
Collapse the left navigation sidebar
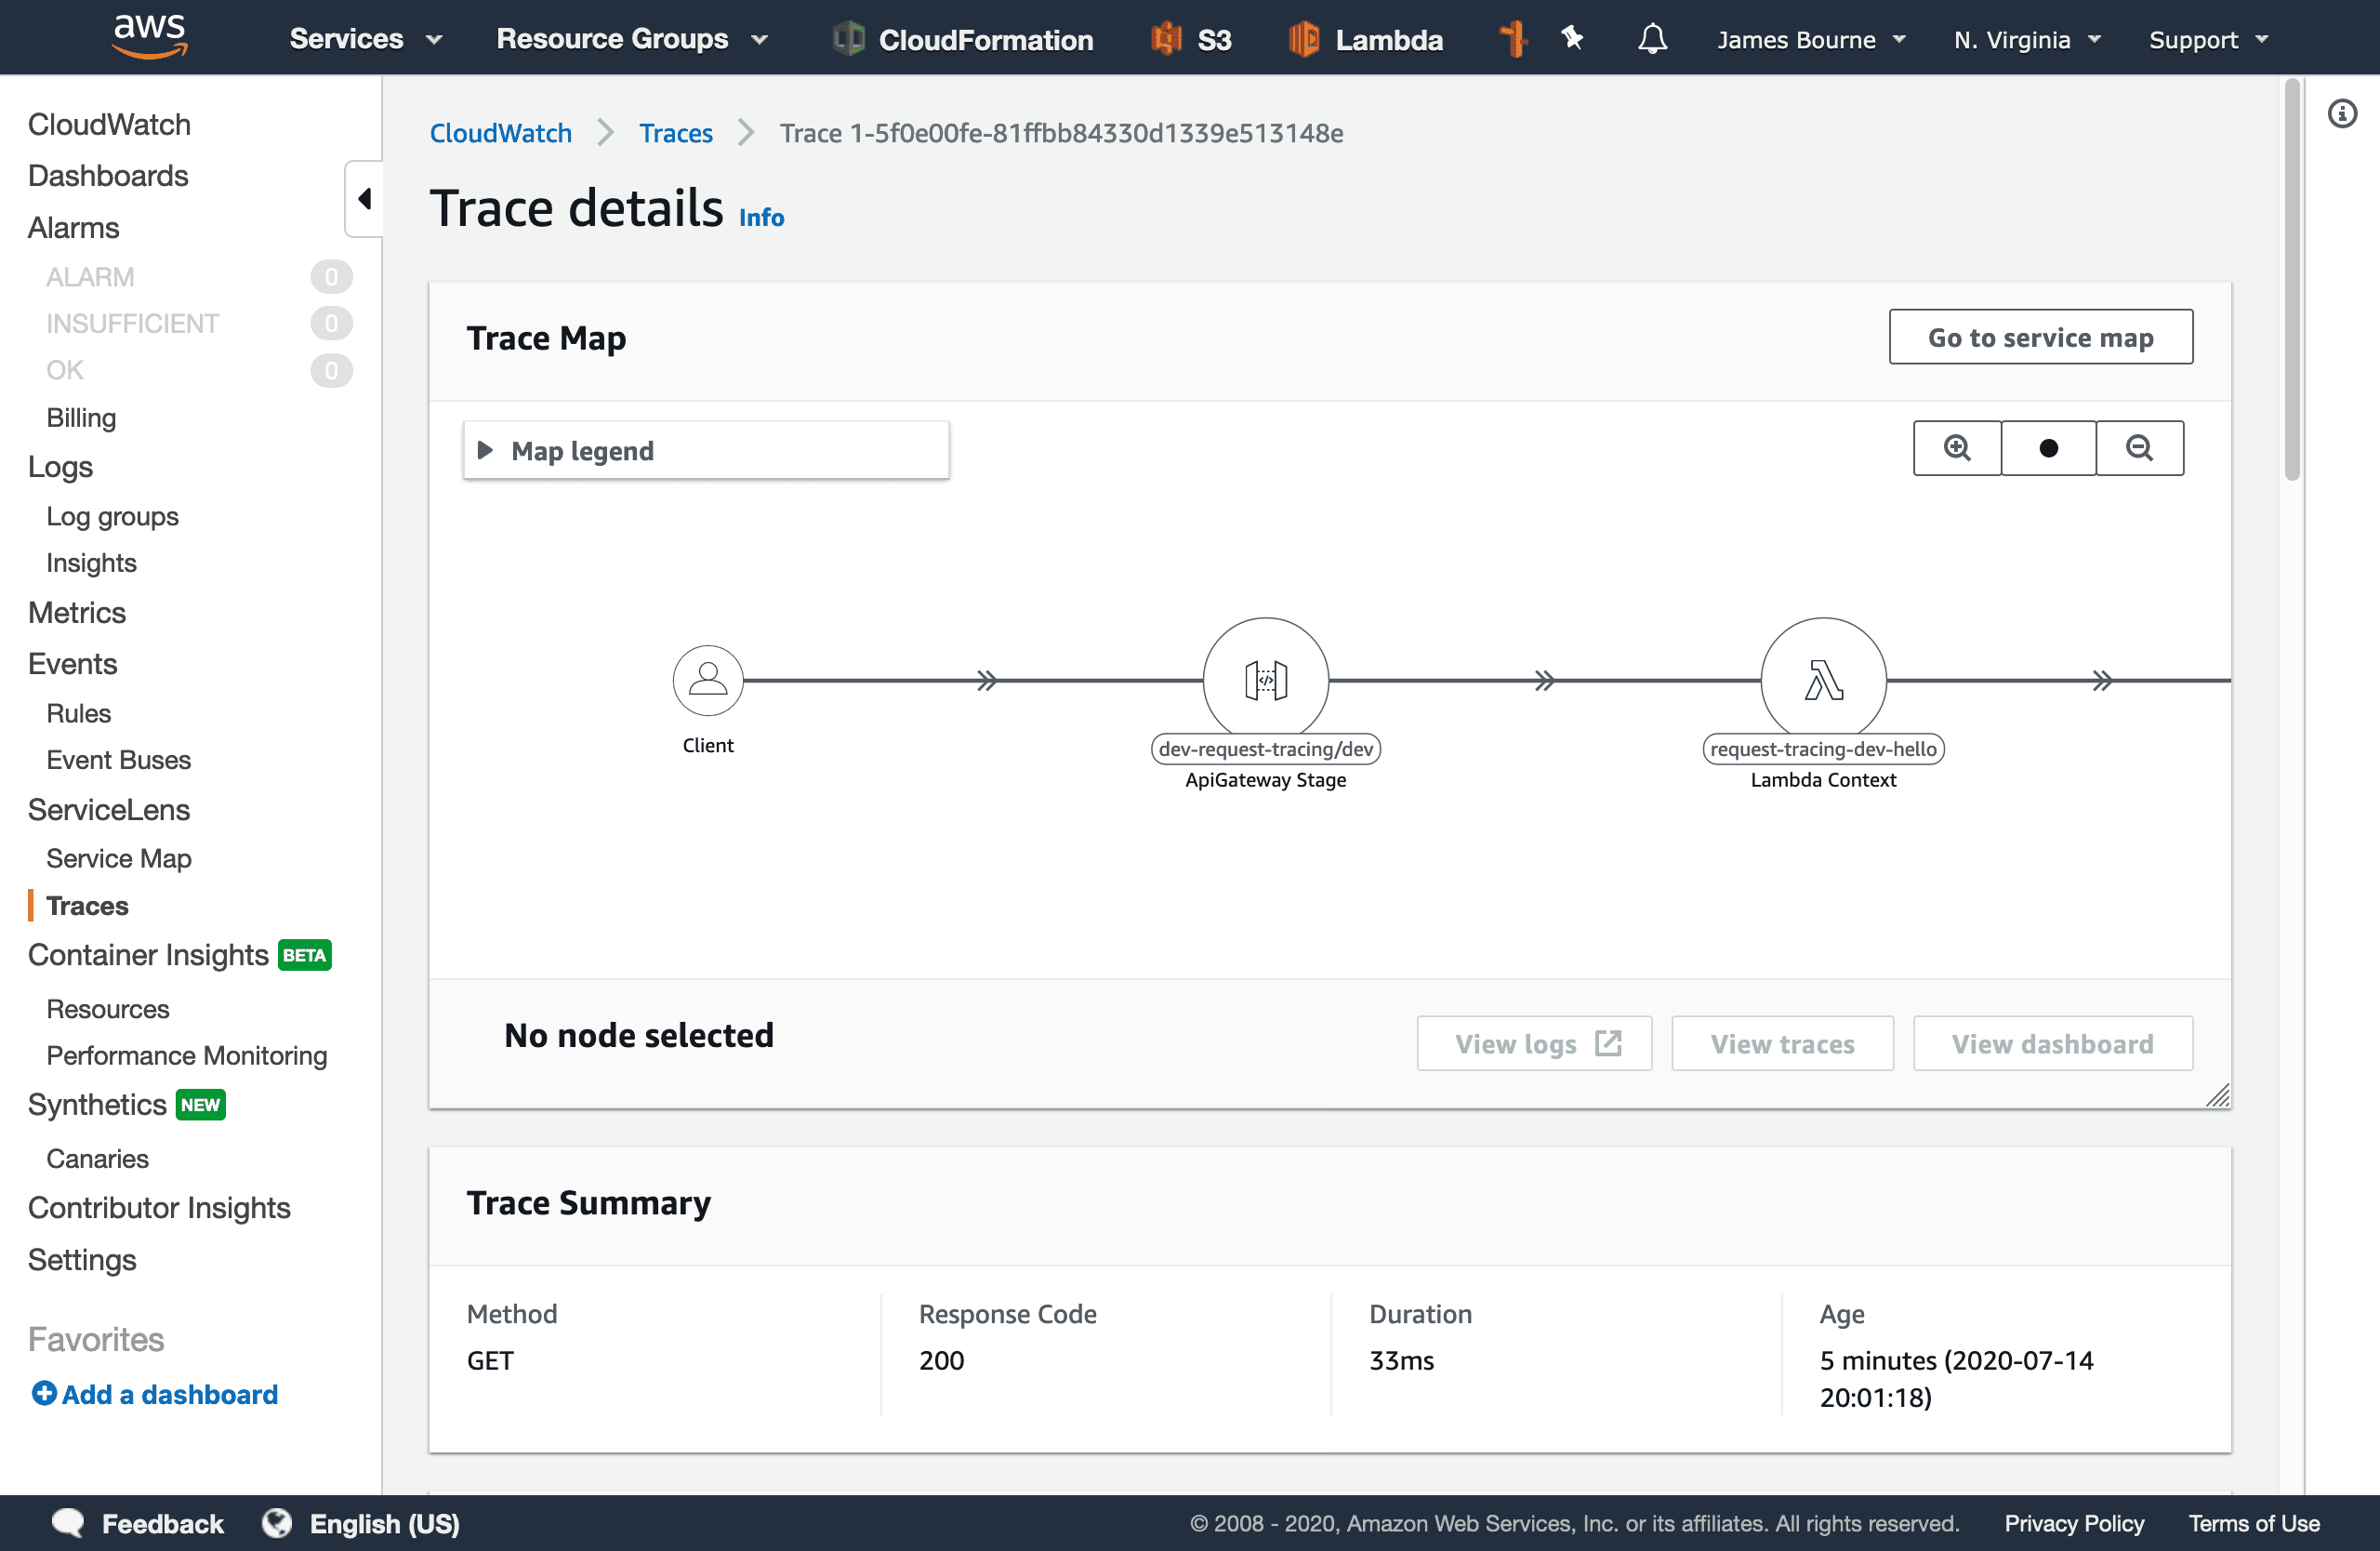tap(364, 198)
